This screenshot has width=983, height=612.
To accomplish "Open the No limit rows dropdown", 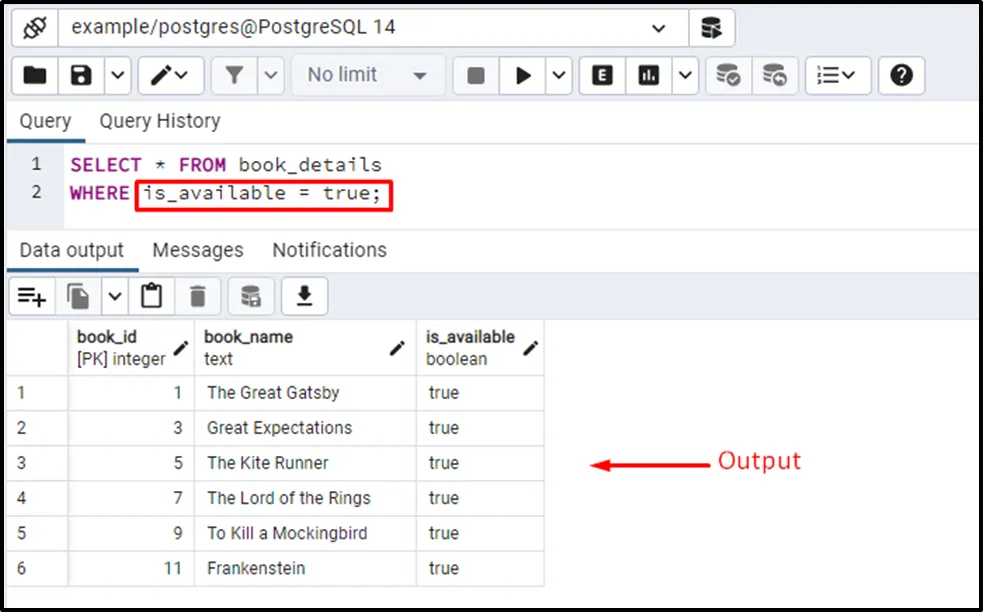I will [x=368, y=76].
